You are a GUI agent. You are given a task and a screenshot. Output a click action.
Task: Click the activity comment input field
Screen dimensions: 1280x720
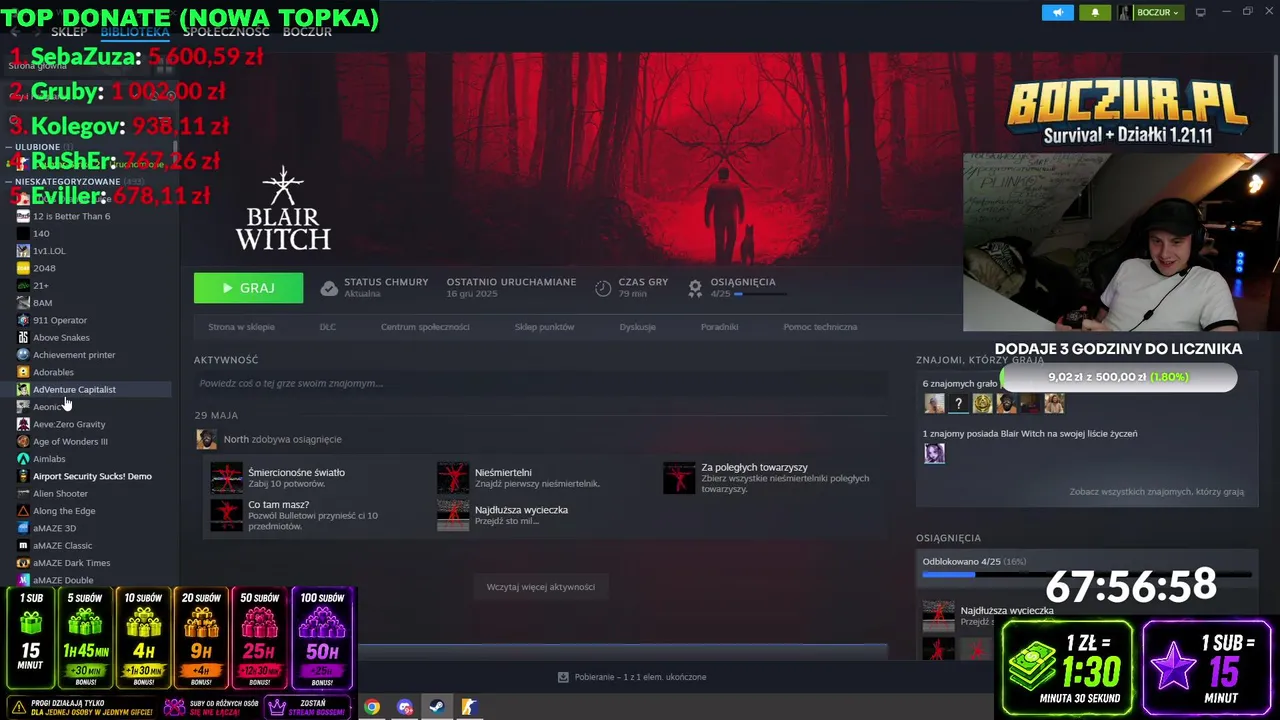tap(540, 383)
